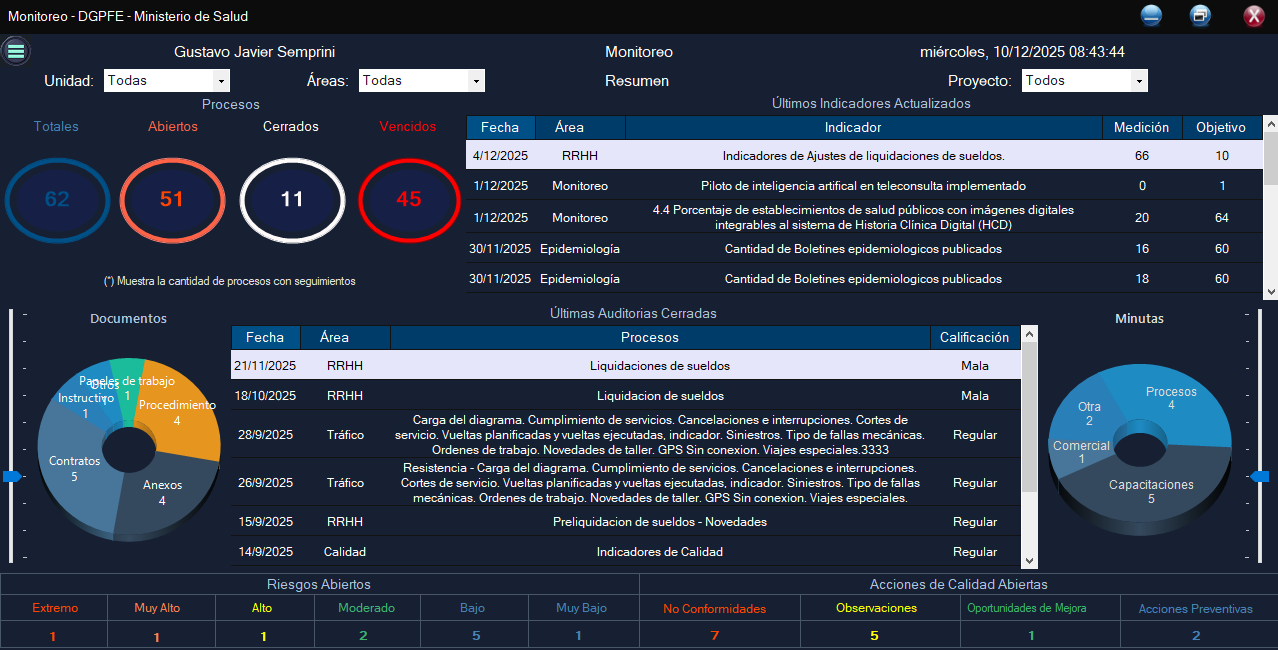Open the No Conformidades quality actions
This screenshot has width=1278, height=650.
point(714,608)
